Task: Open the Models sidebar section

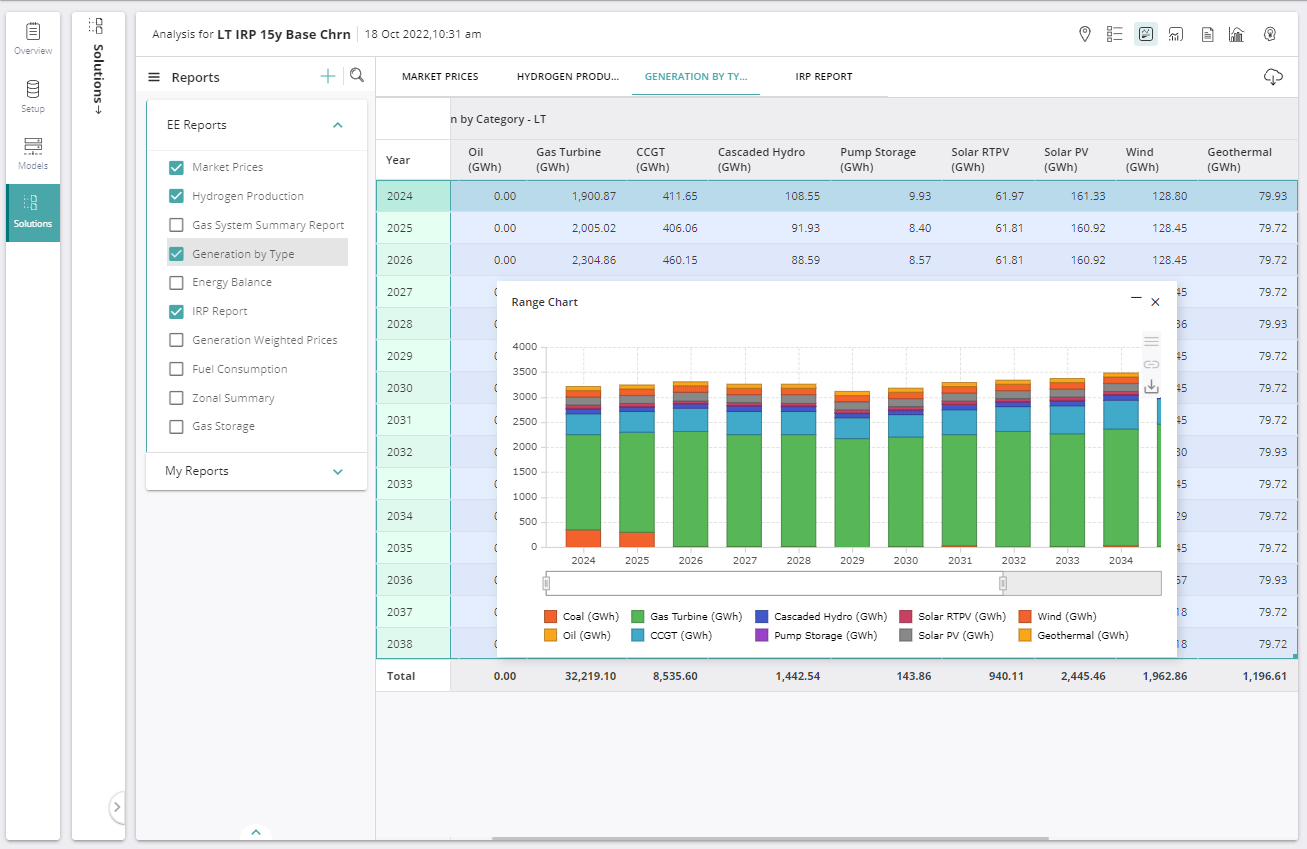Action: point(33,153)
